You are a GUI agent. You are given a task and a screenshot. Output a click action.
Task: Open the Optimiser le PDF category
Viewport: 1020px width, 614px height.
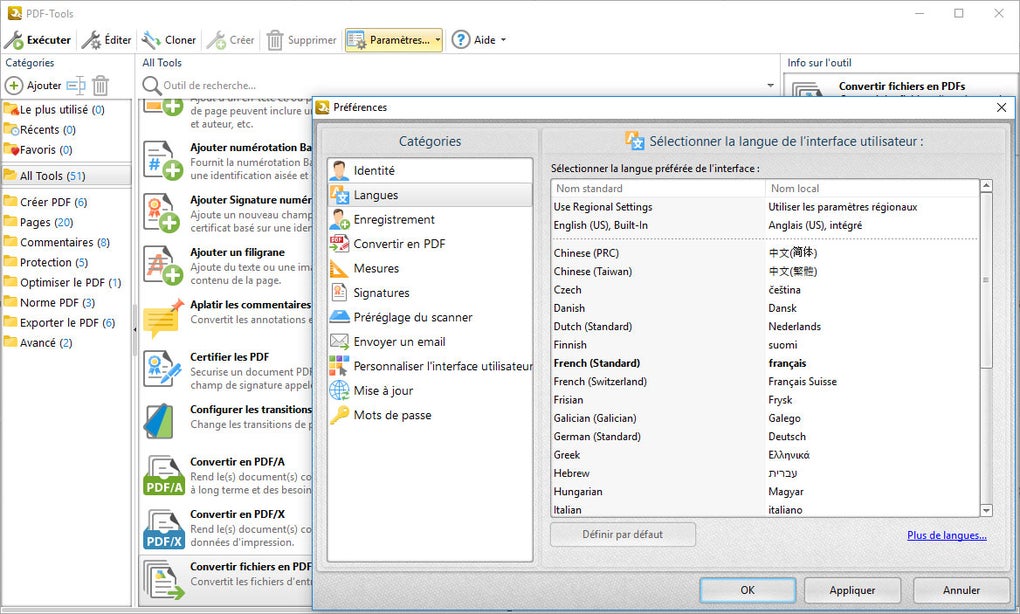pos(66,283)
